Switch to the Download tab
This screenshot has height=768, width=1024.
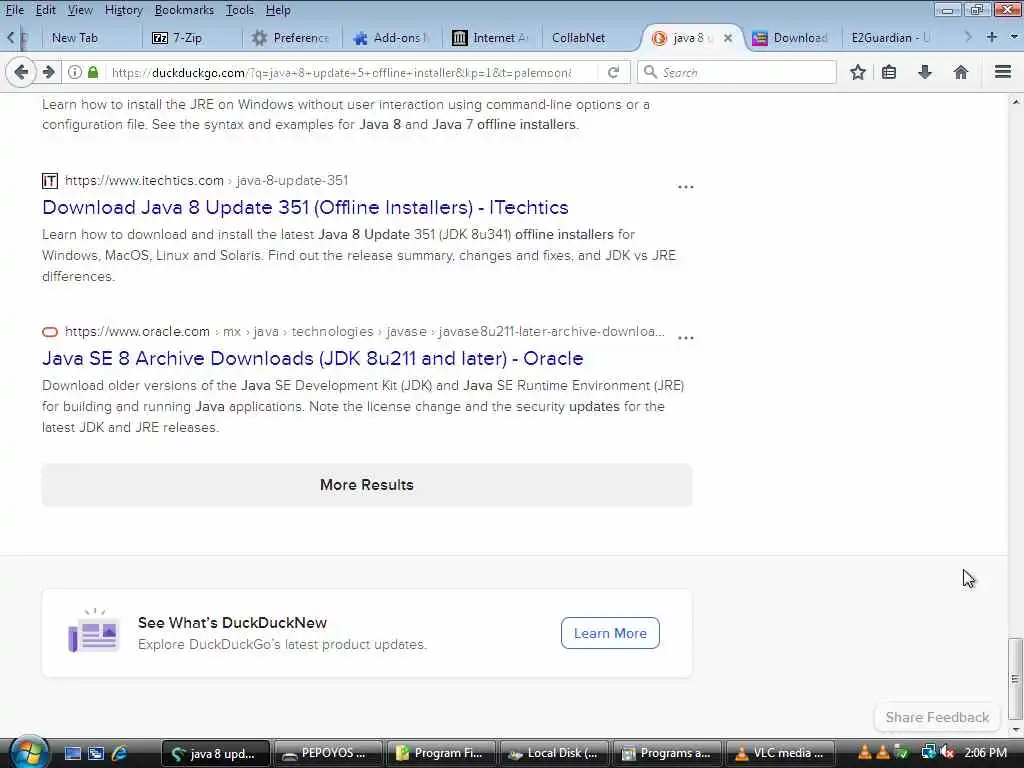[x=792, y=38]
